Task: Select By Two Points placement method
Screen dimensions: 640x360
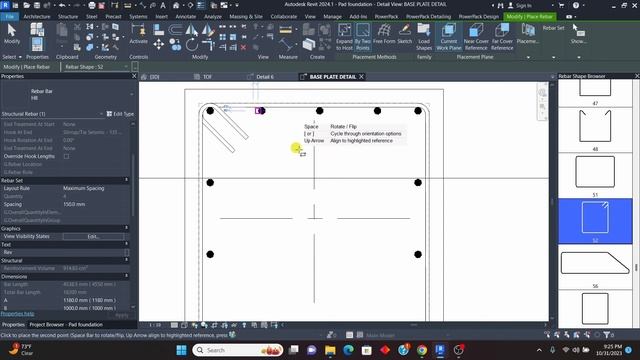Action: tap(362, 37)
